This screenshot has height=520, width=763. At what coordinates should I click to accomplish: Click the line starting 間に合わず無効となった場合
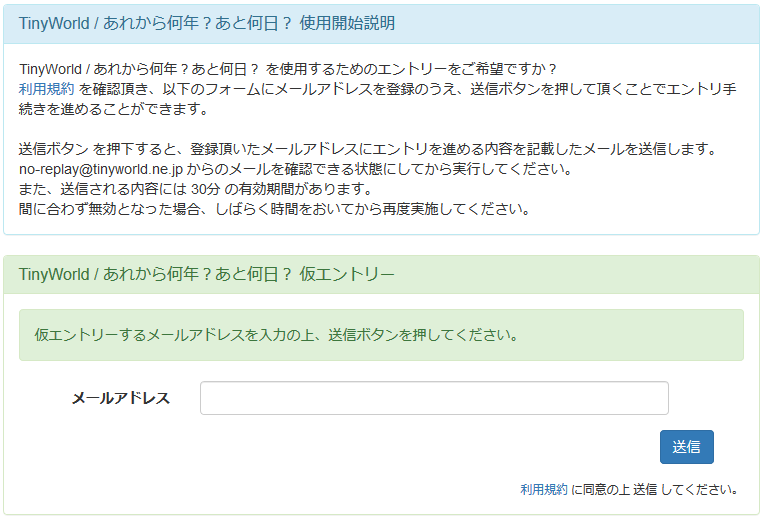click(x=274, y=209)
